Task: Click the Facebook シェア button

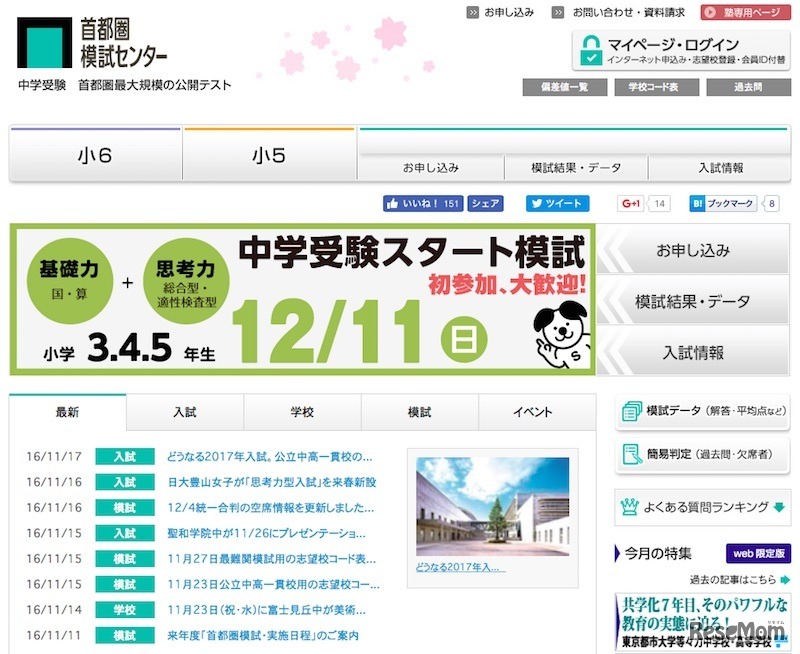Action: point(485,204)
